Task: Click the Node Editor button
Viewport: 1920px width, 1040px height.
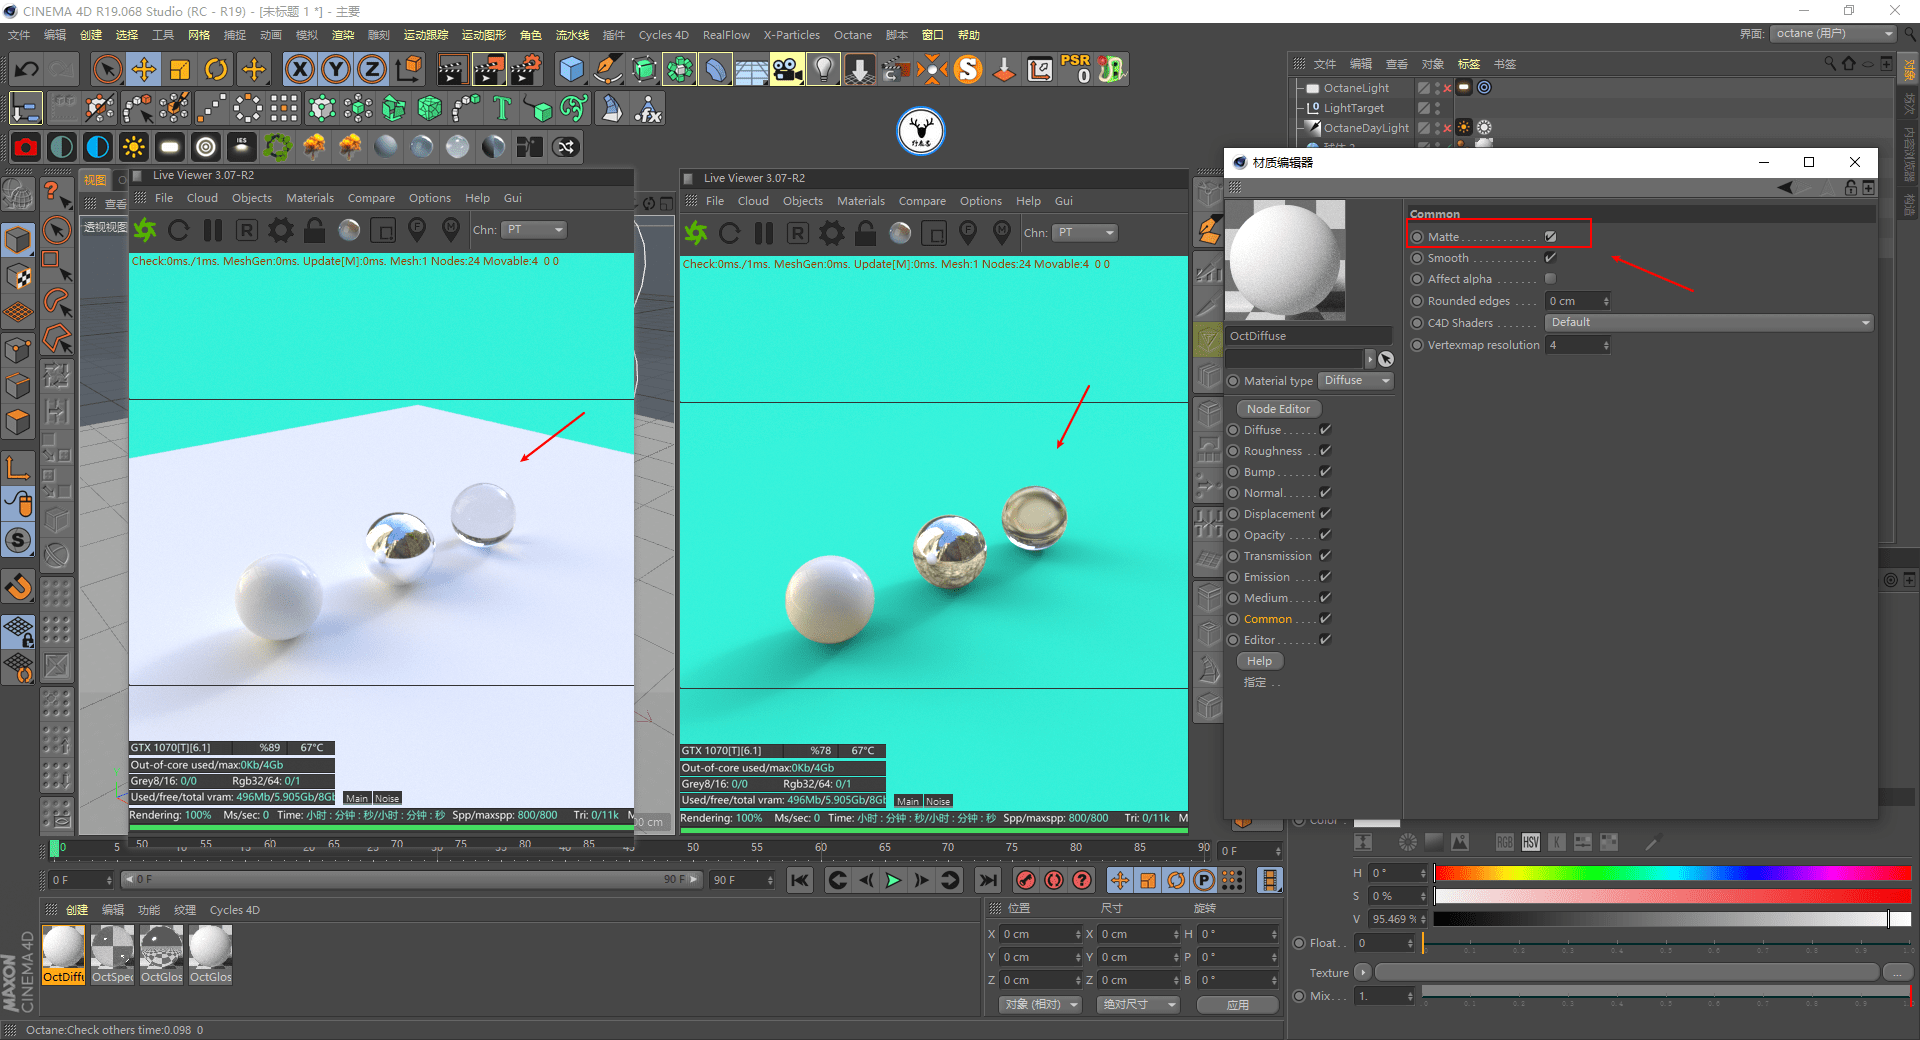Action: tap(1278, 409)
